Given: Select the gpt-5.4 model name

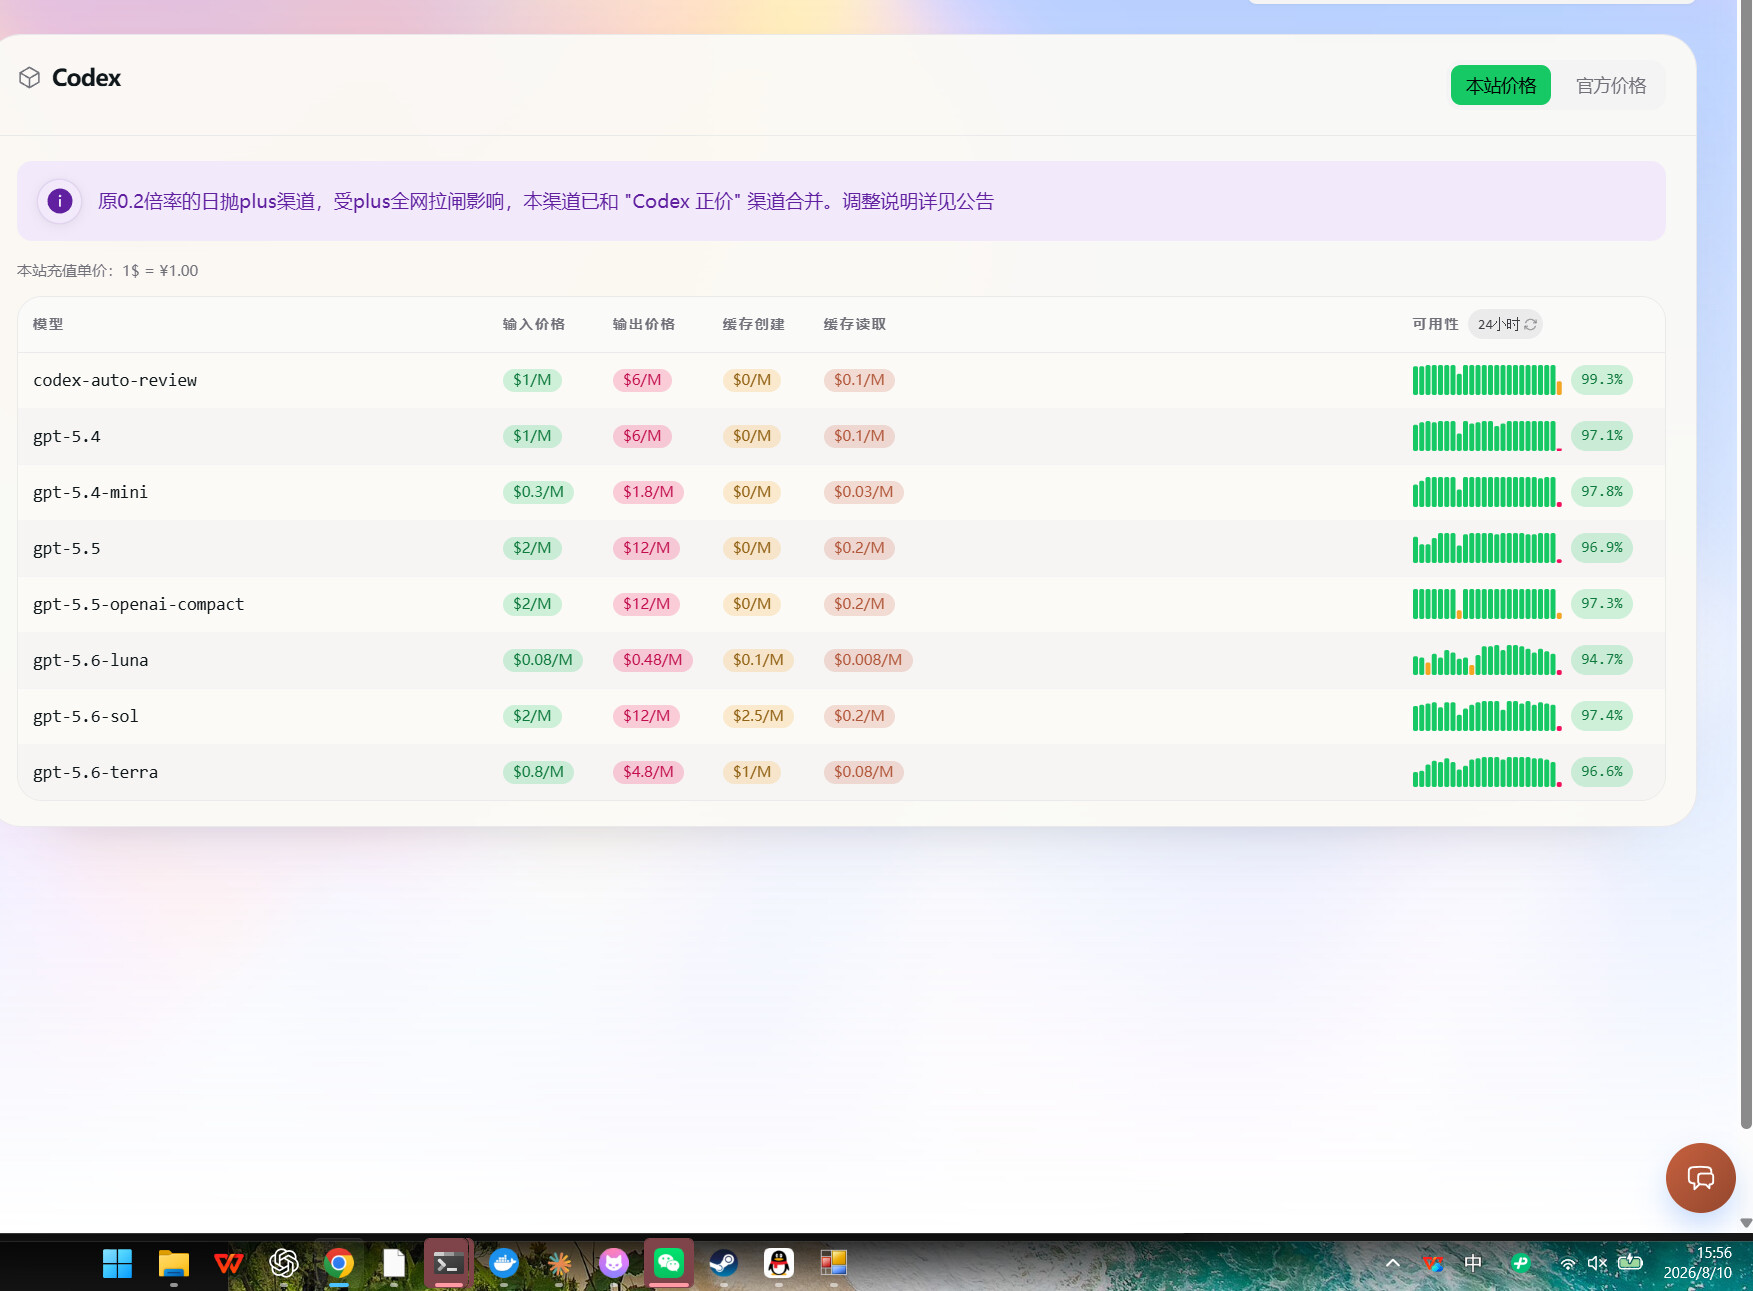Looking at the screenshot, I should pos(67,436).
